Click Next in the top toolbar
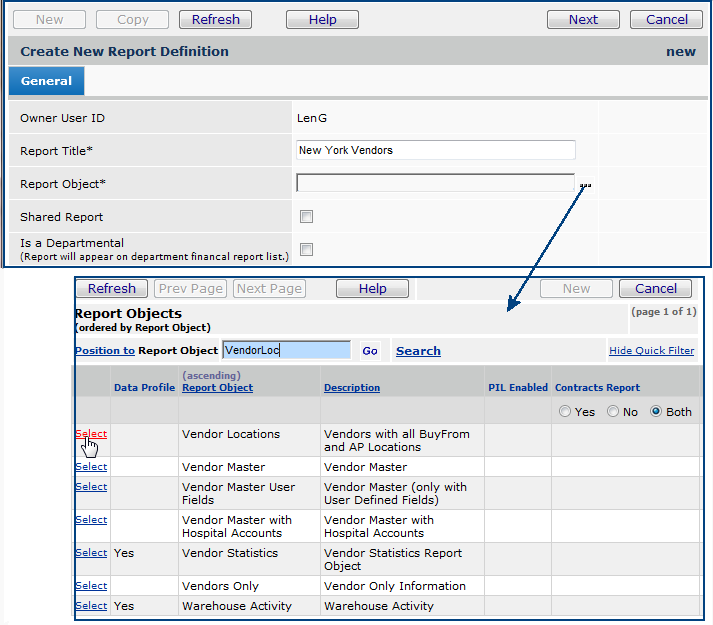 (x=583, y=19)
